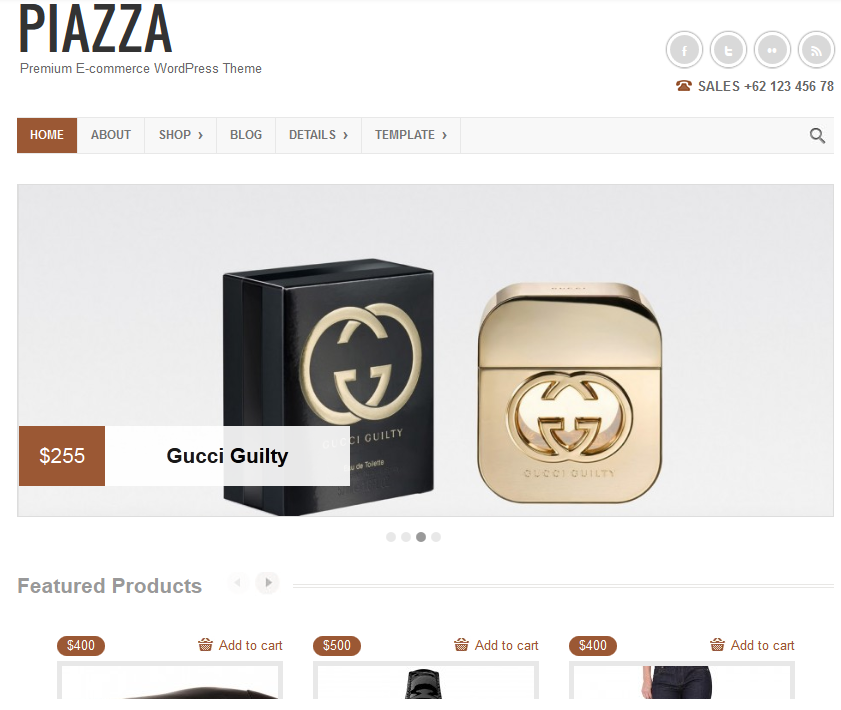The image size is (841, 710).
Task: Select the first slider dot
Action: [x=391, y=537]
